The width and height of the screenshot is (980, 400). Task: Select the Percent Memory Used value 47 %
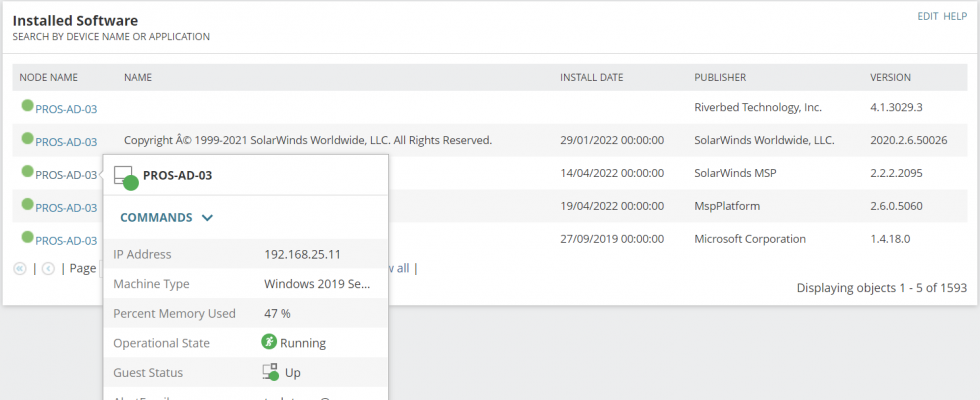(278, 313)
